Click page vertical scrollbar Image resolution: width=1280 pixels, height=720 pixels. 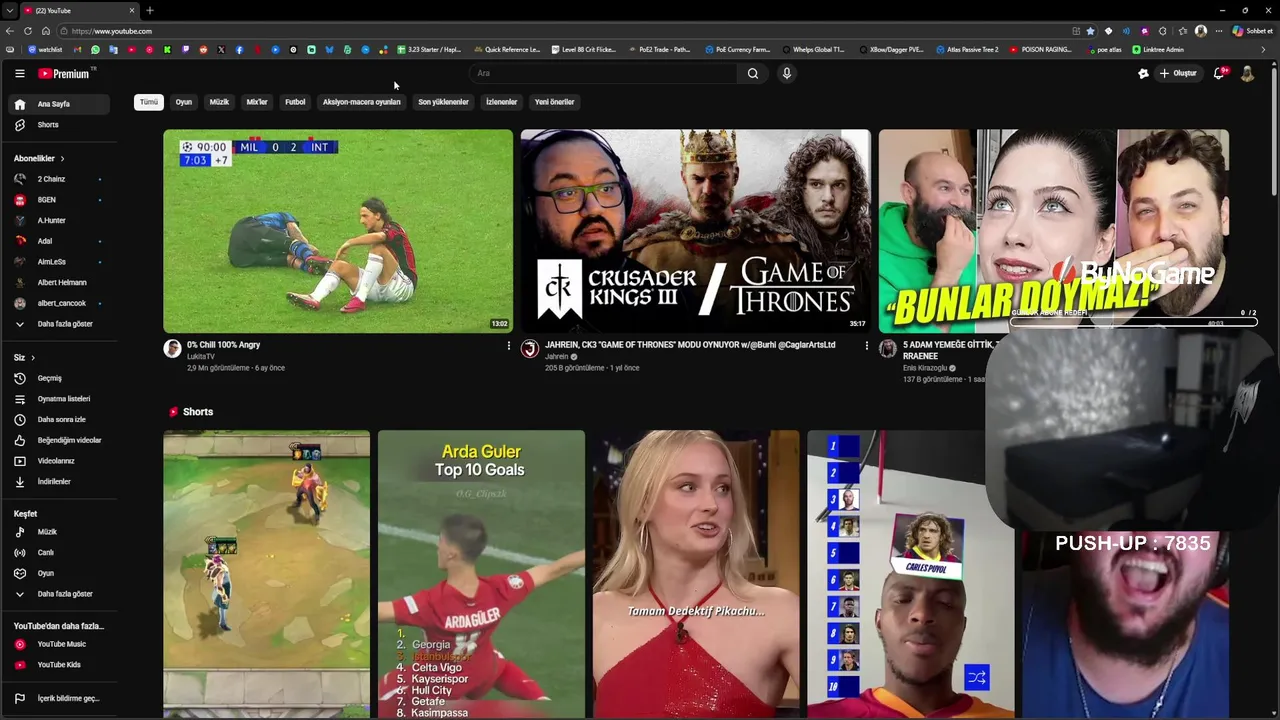[x=1275, y=130]
